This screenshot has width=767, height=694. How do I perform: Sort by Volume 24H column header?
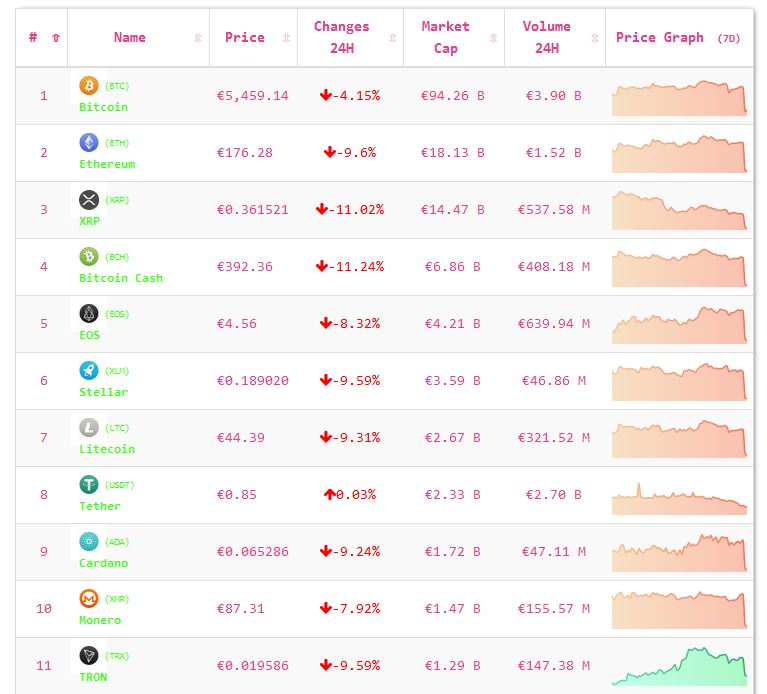(x=547, y=37)
